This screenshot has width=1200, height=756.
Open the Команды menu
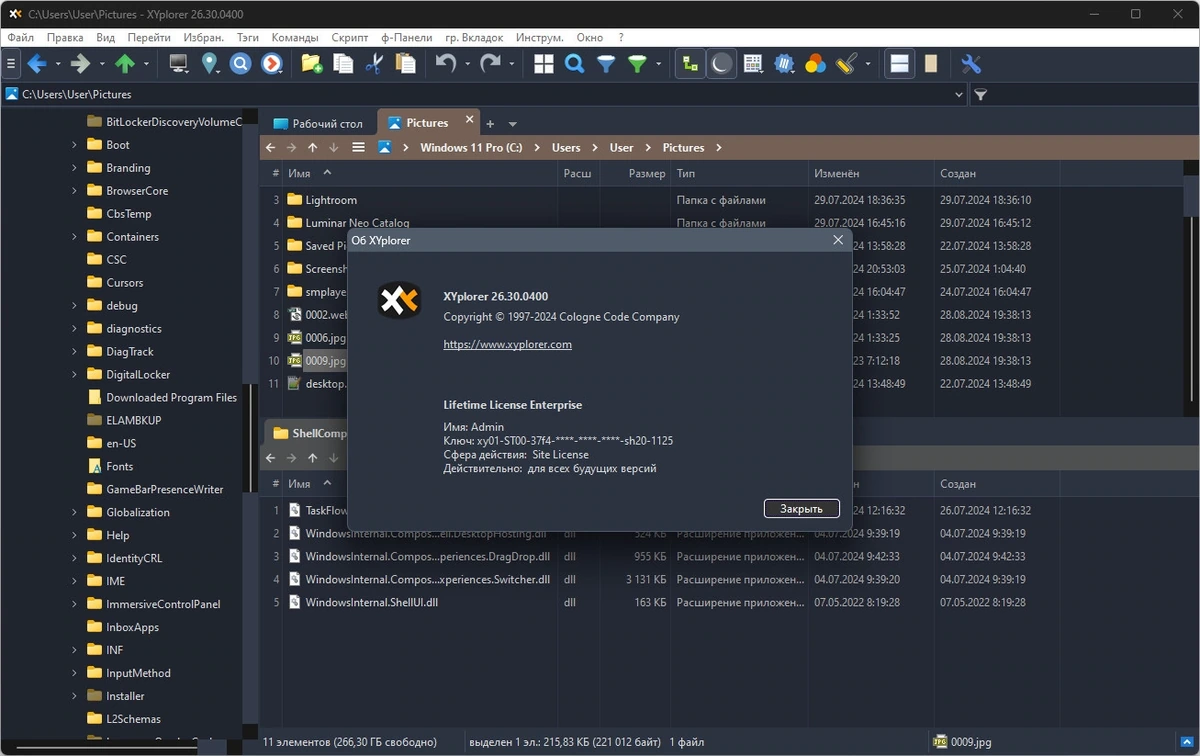pyautogui.click(x=295, y=37)
